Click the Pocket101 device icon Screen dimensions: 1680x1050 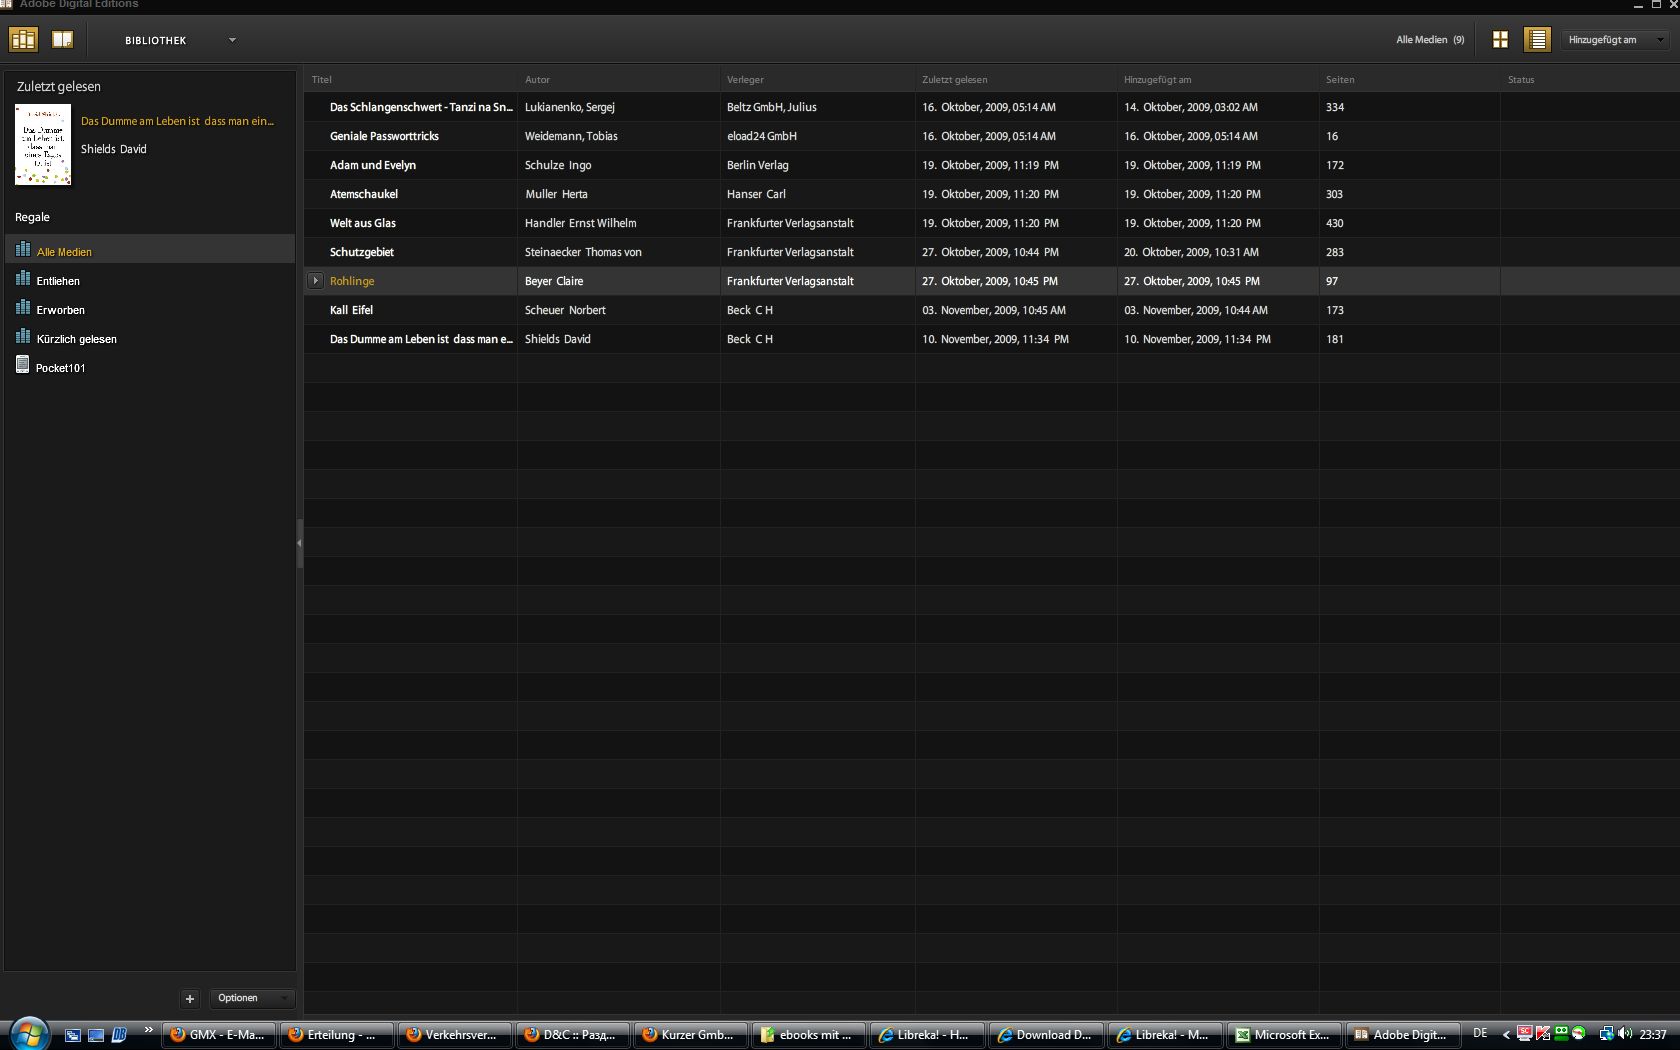(23, 366)
